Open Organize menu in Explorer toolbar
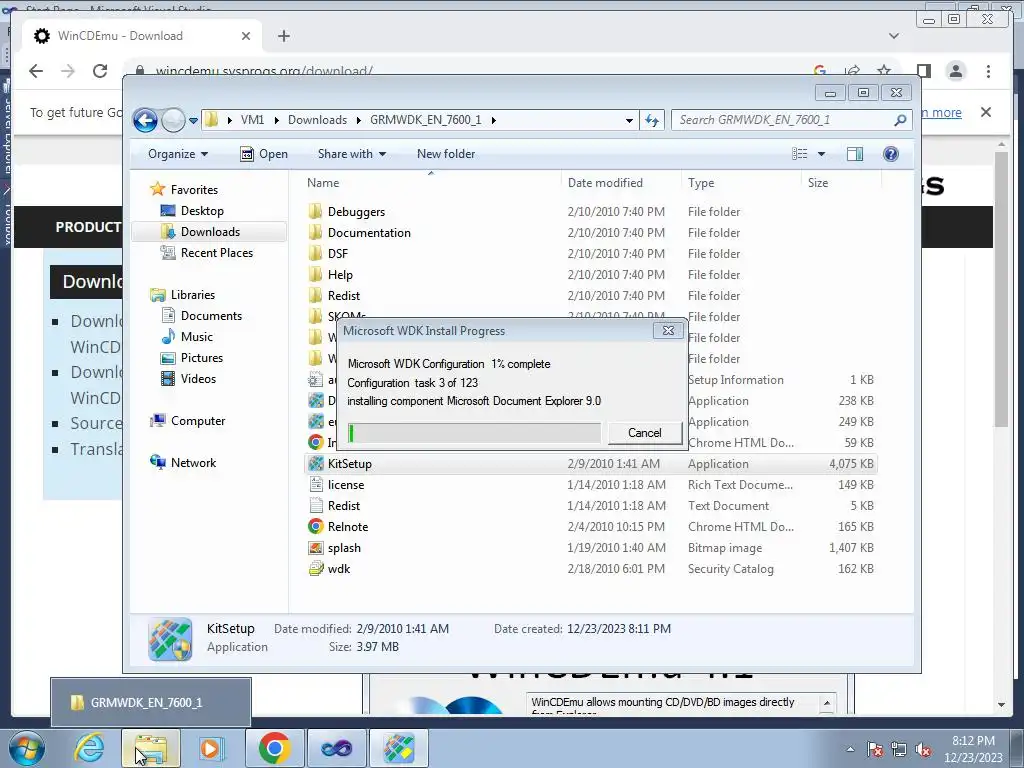The height and width of the screenshot is (768, 1024). pos(178,154)
